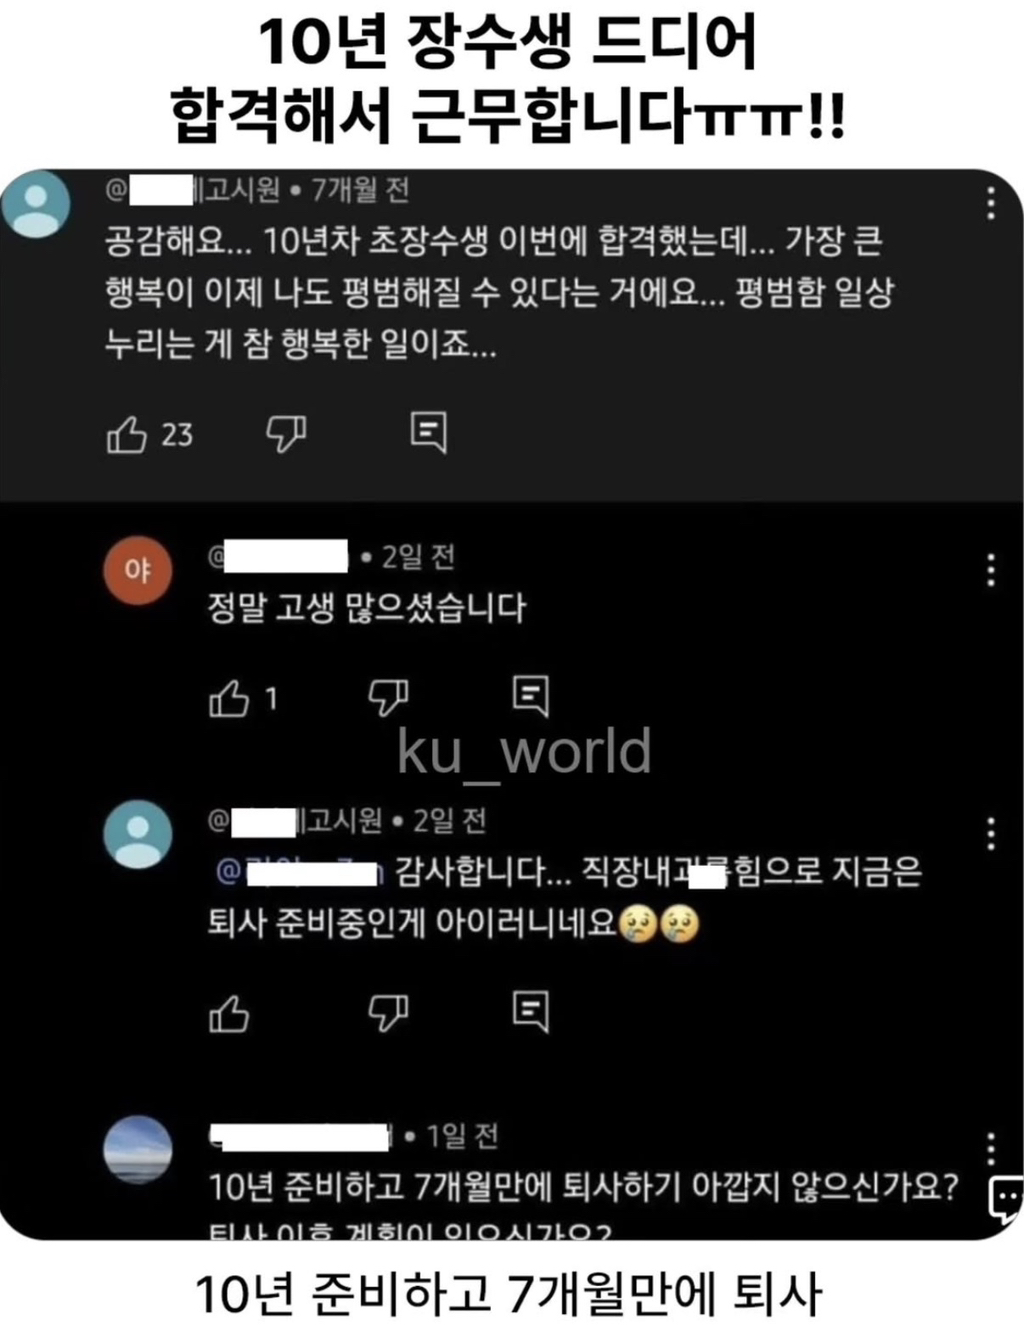Open three-dot menu on top comment

point(990,203)
